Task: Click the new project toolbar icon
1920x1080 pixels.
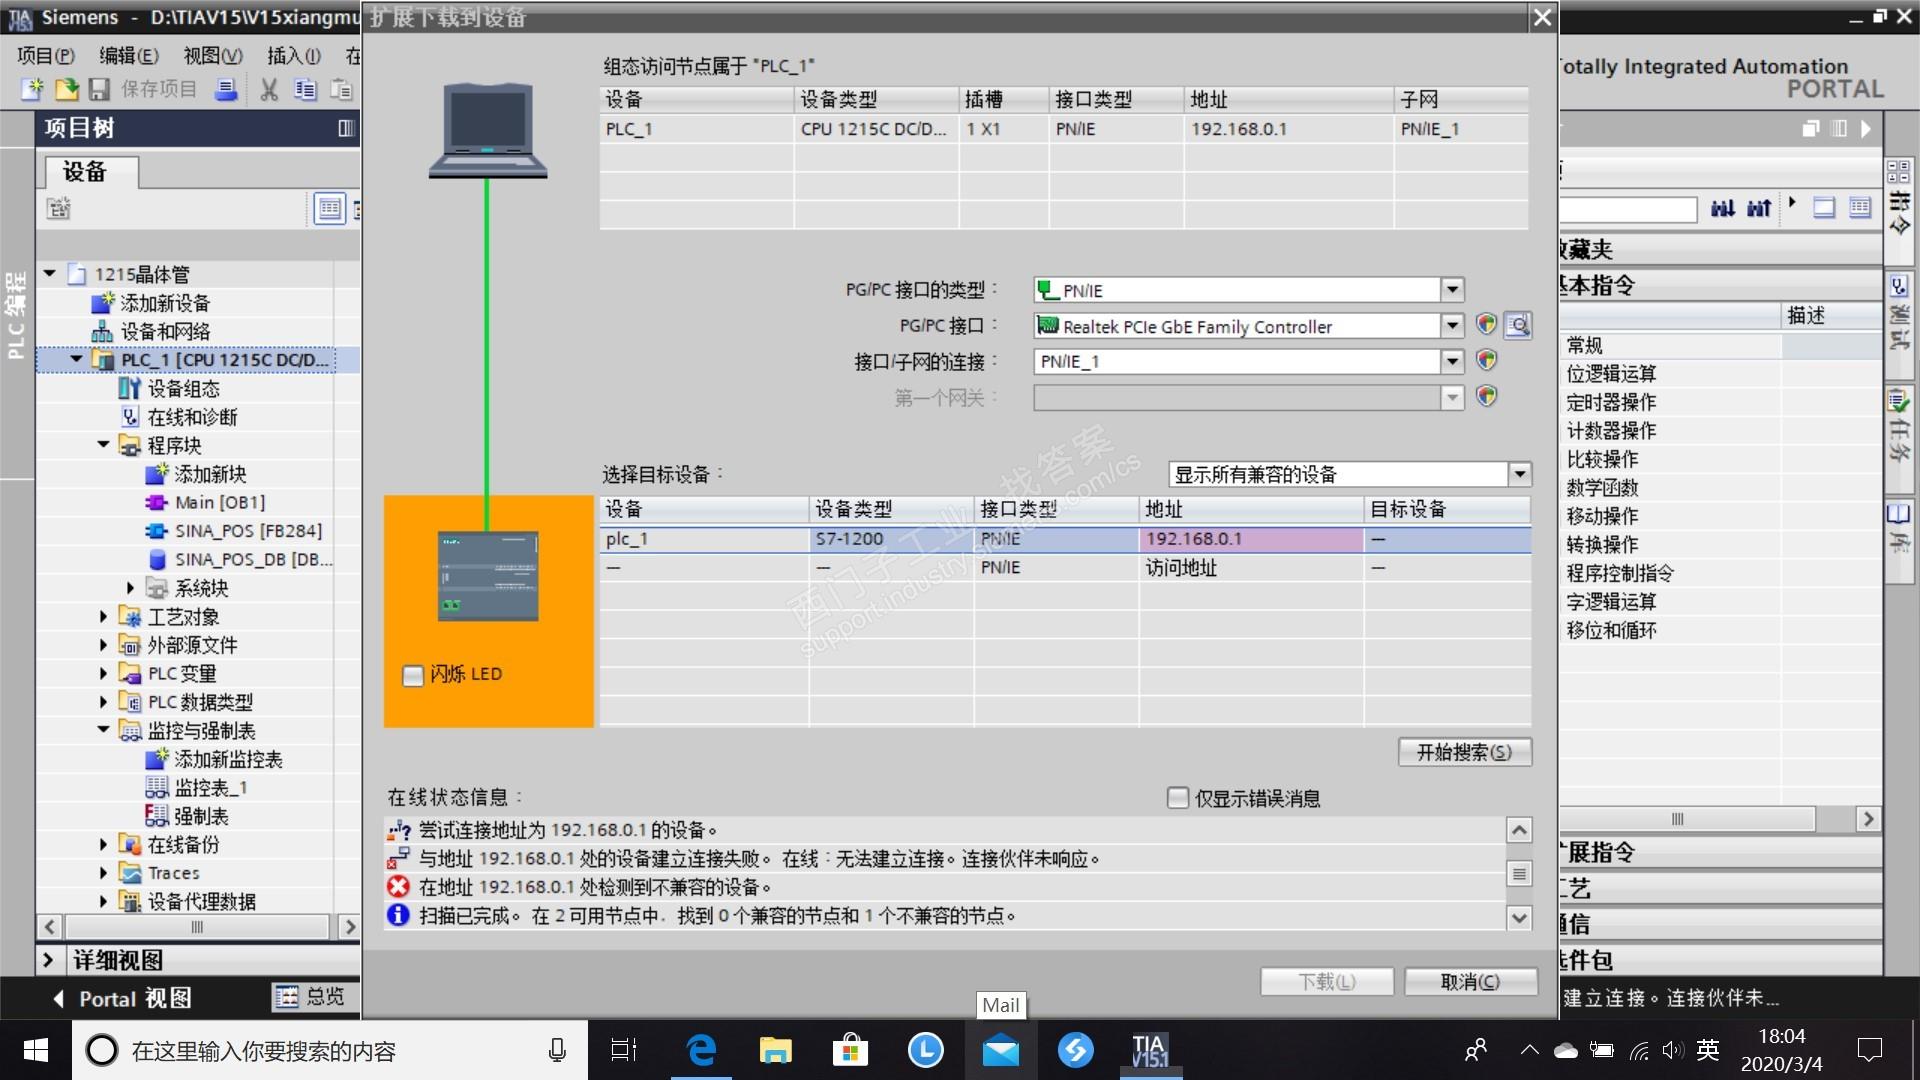Action: pyautogui.click(x=33, y=90)
